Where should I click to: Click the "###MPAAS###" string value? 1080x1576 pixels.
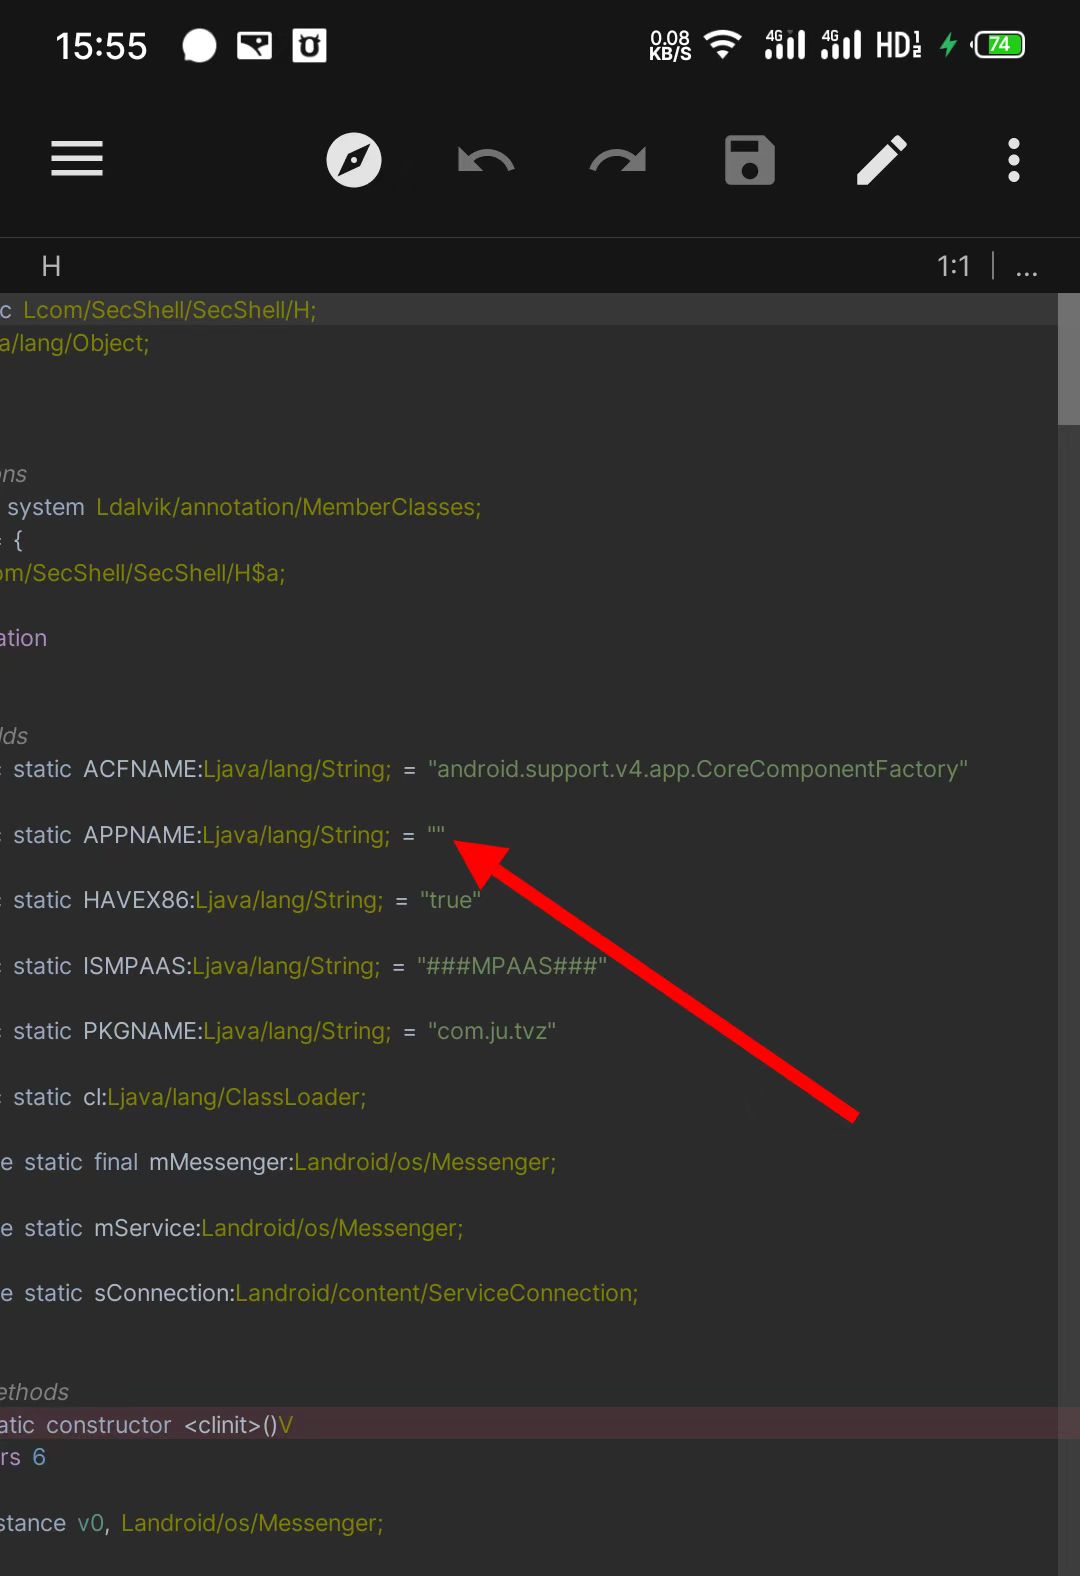[512, 966]
